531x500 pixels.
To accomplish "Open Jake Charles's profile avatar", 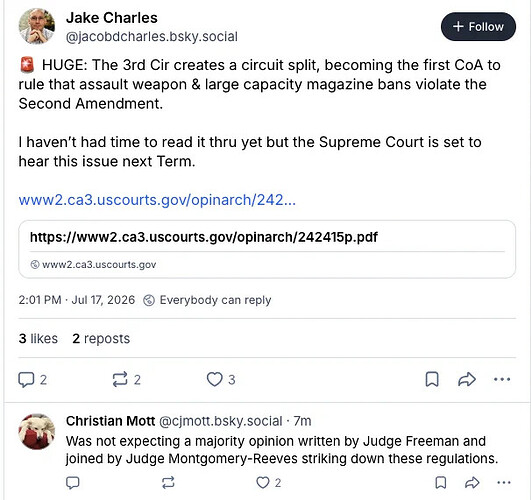I will [37, 26].
